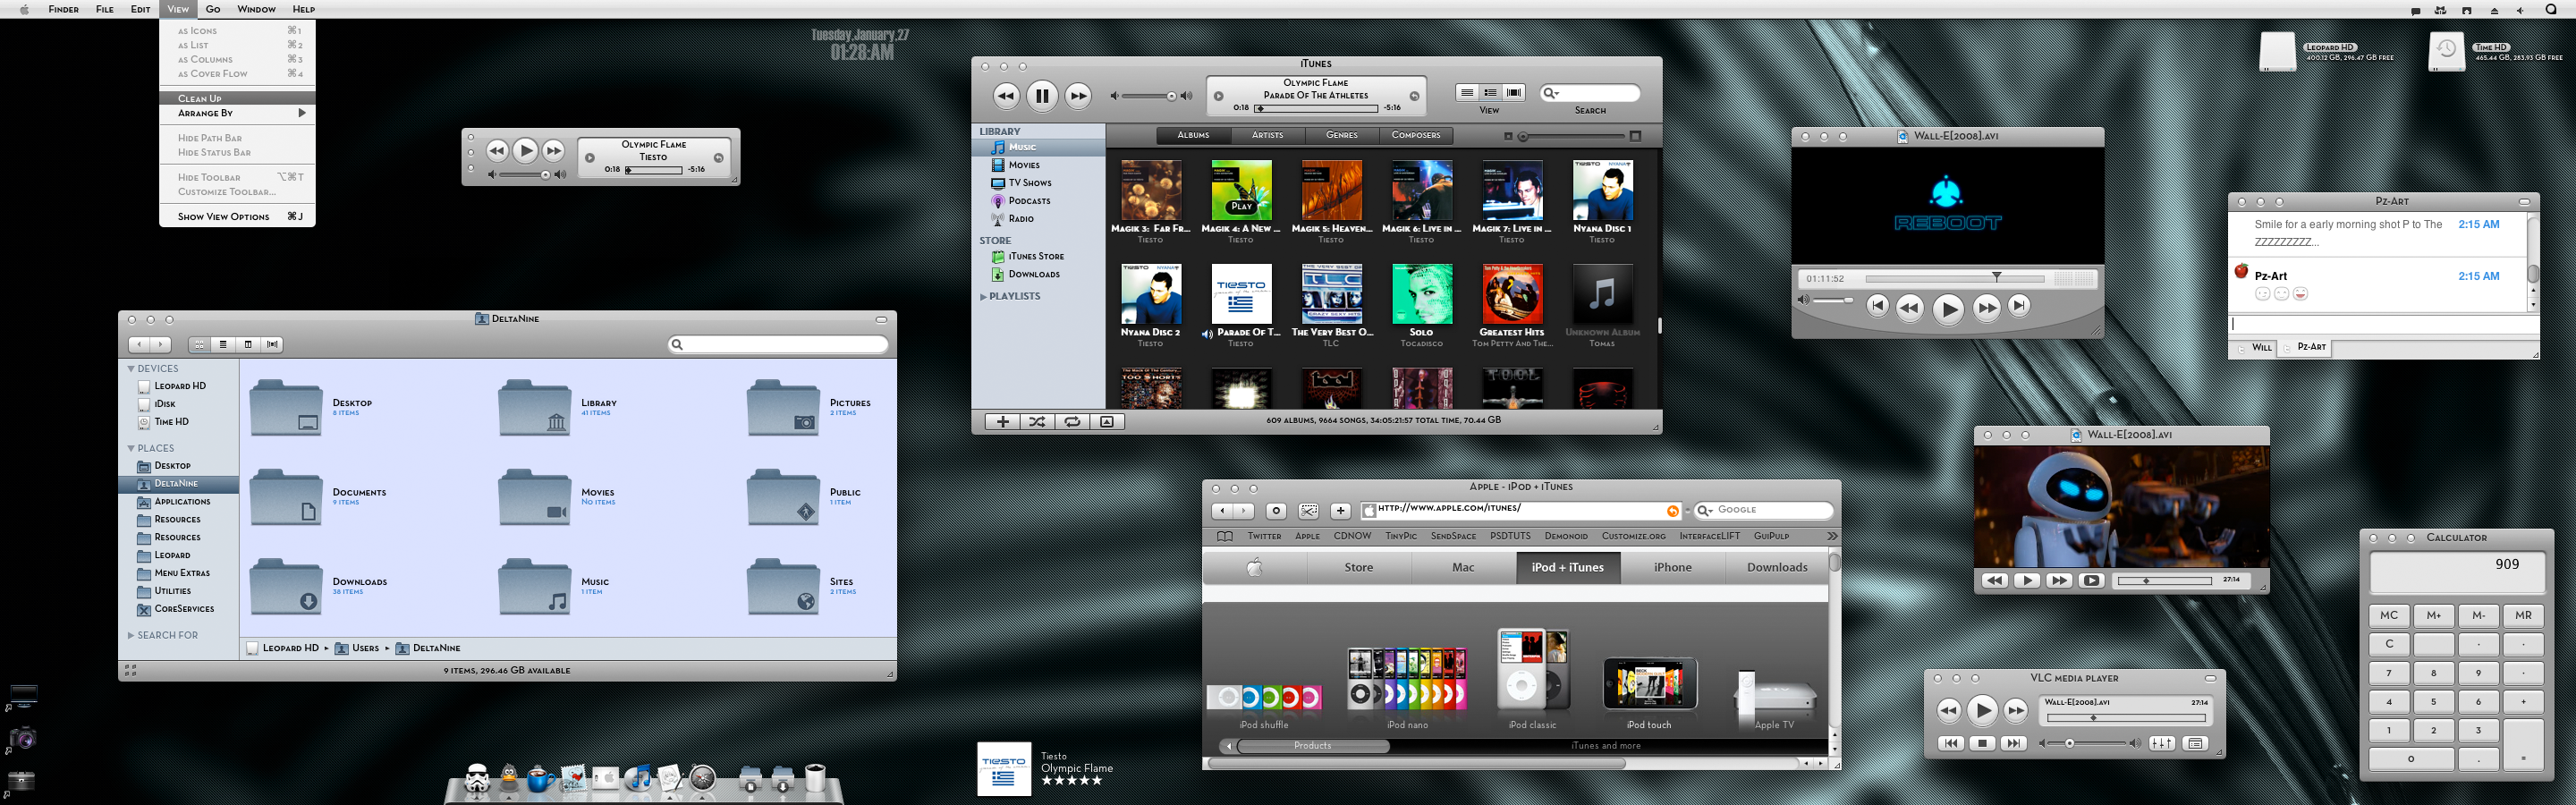Open the Pictures folder in Finder window

783,407
